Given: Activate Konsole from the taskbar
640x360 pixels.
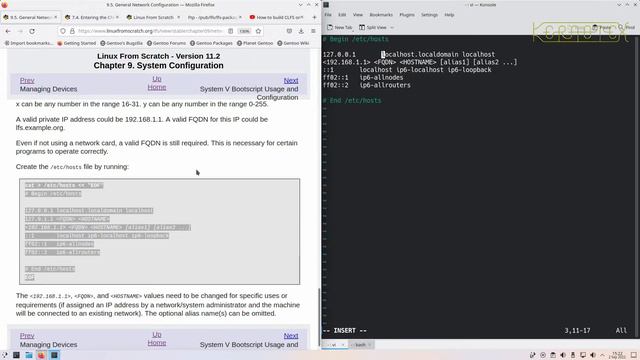Looking at the screenshot, I should [54, 355].
